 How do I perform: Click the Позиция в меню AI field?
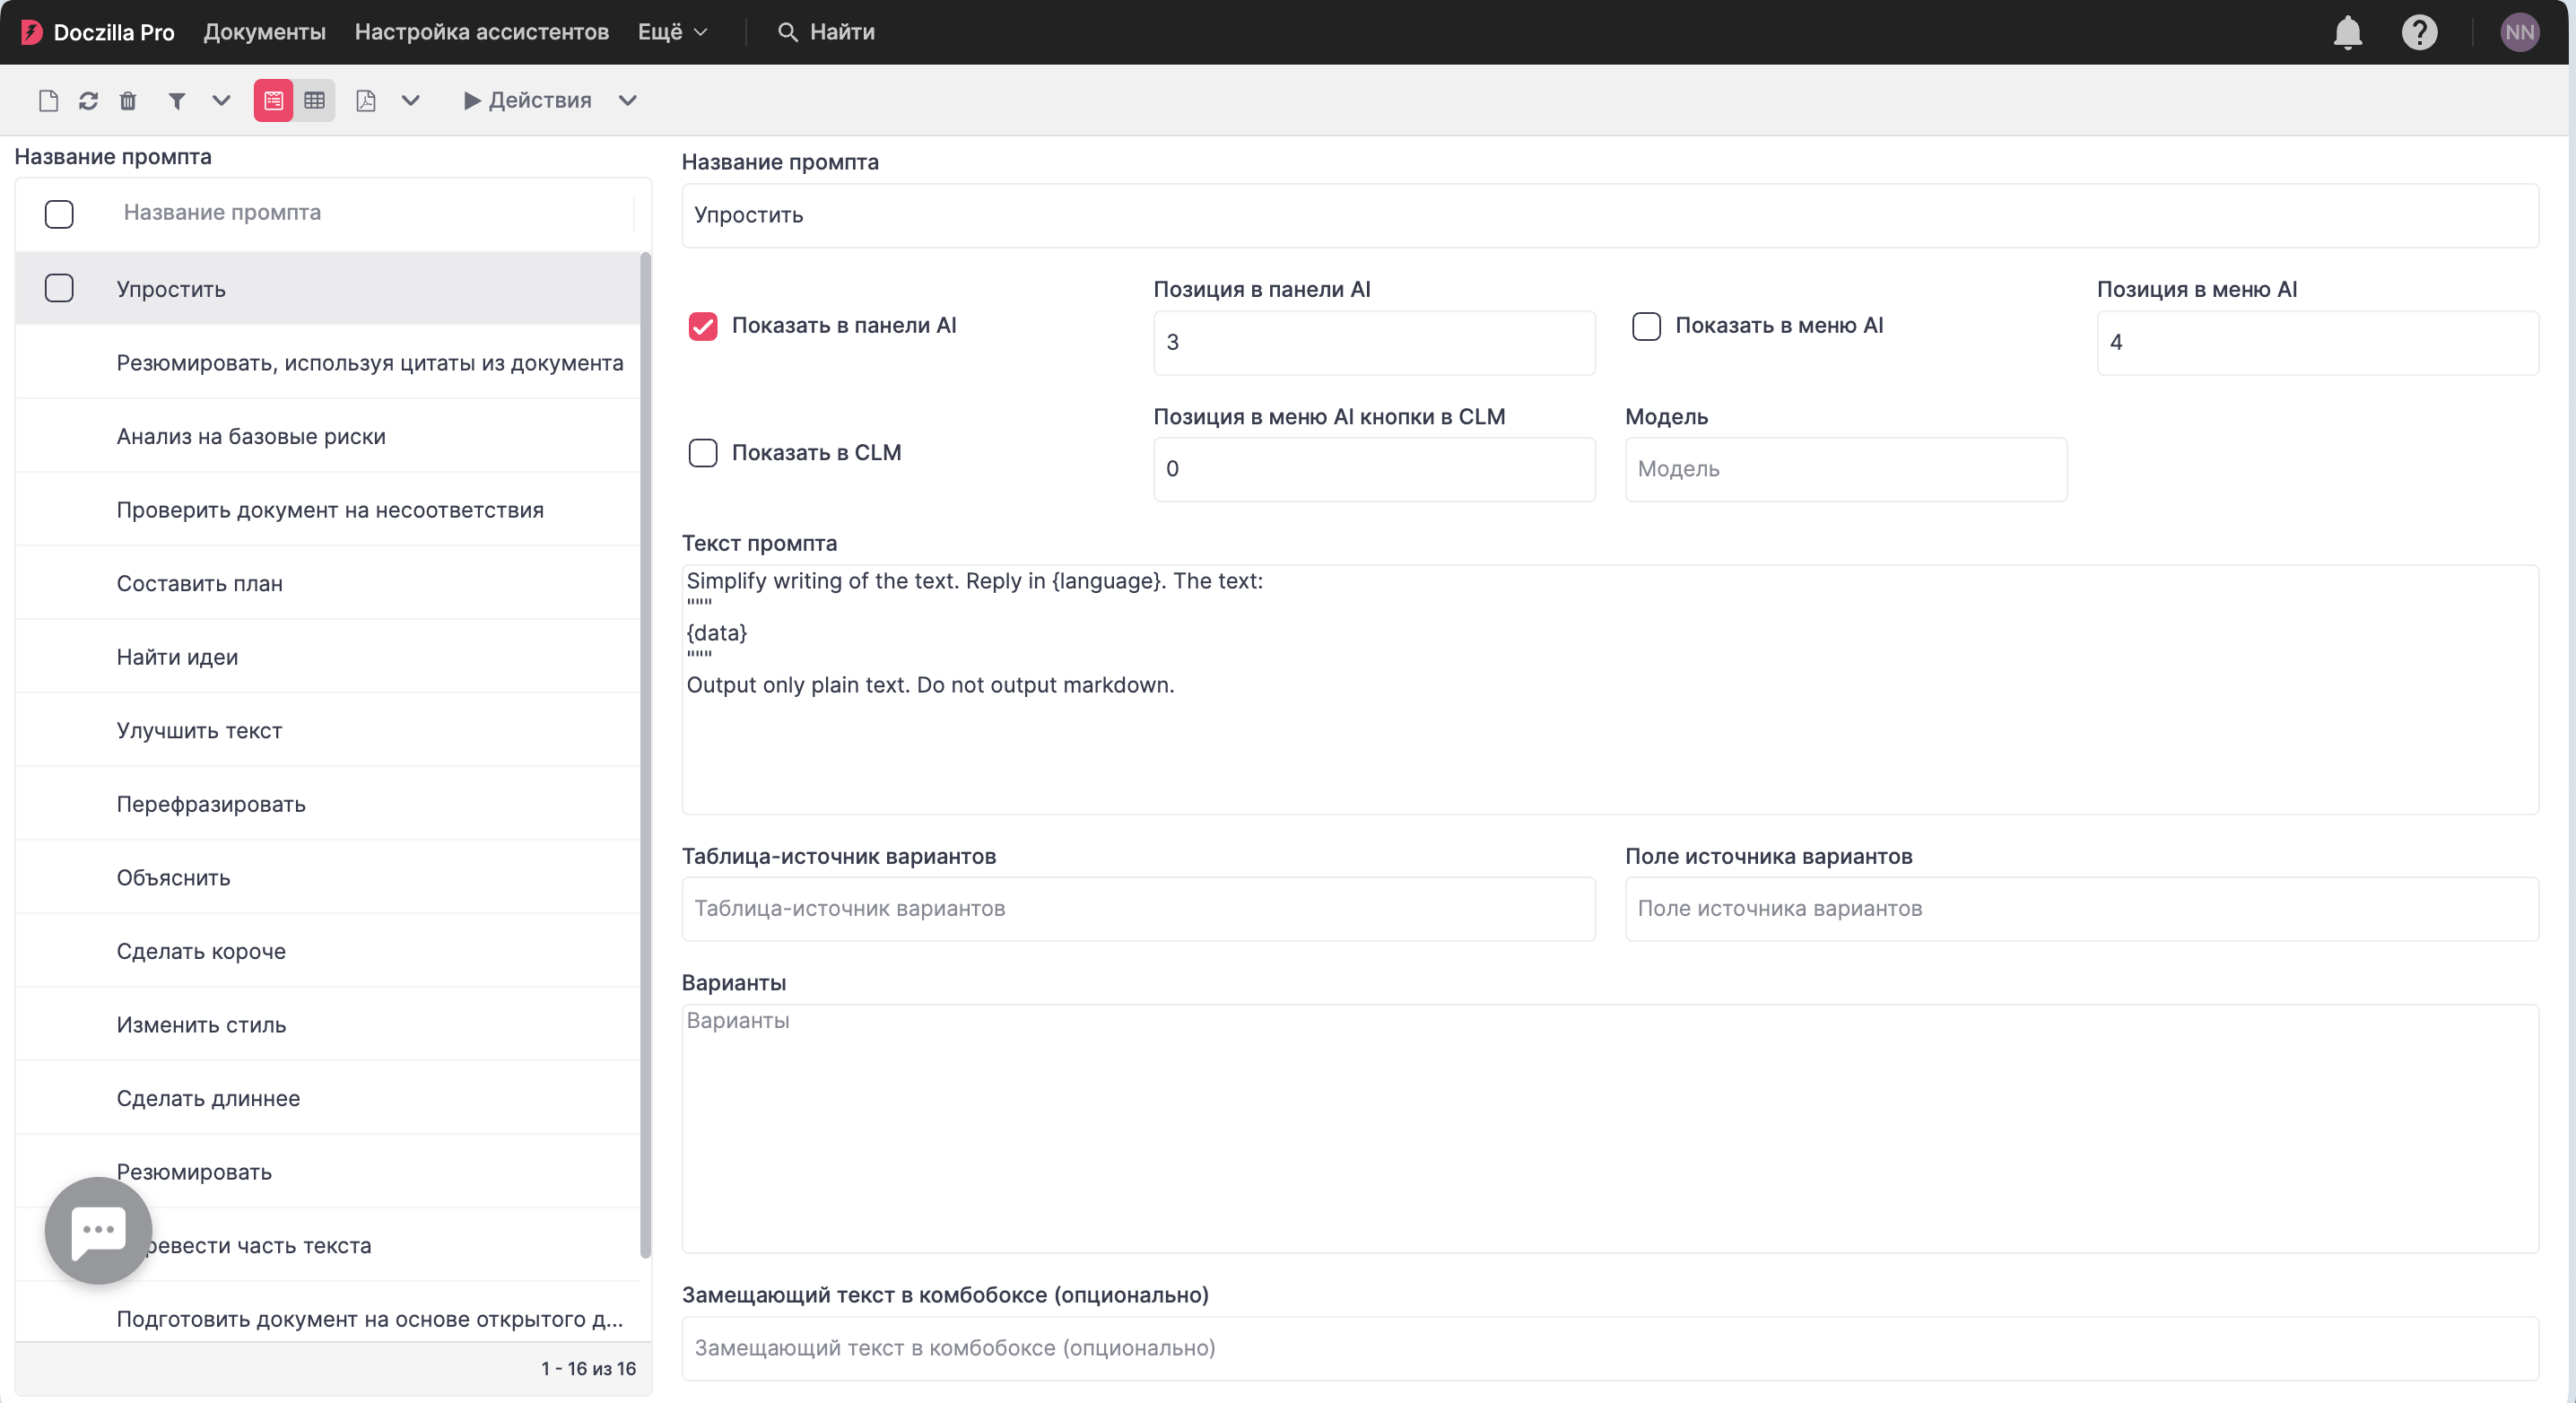[2317, 342]
